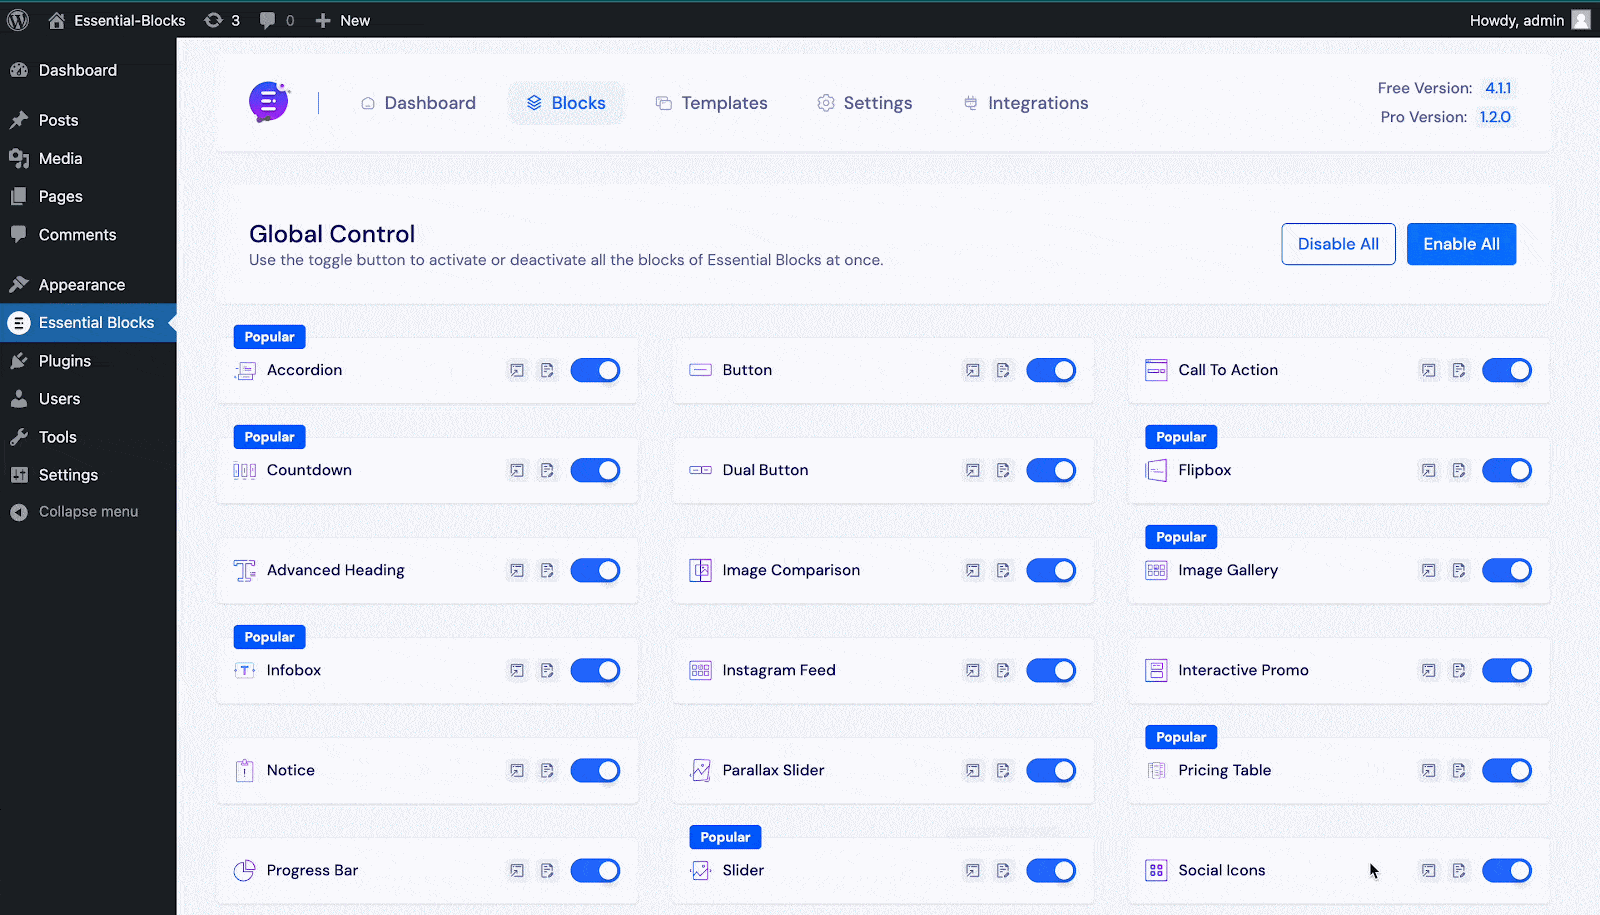
Task: Open the Call To Action documentation icon
Action: (x=1459, y=370)
